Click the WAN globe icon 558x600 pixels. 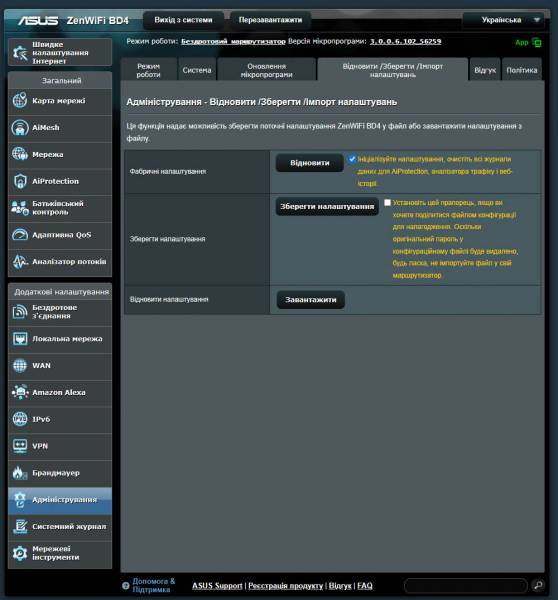20,365
